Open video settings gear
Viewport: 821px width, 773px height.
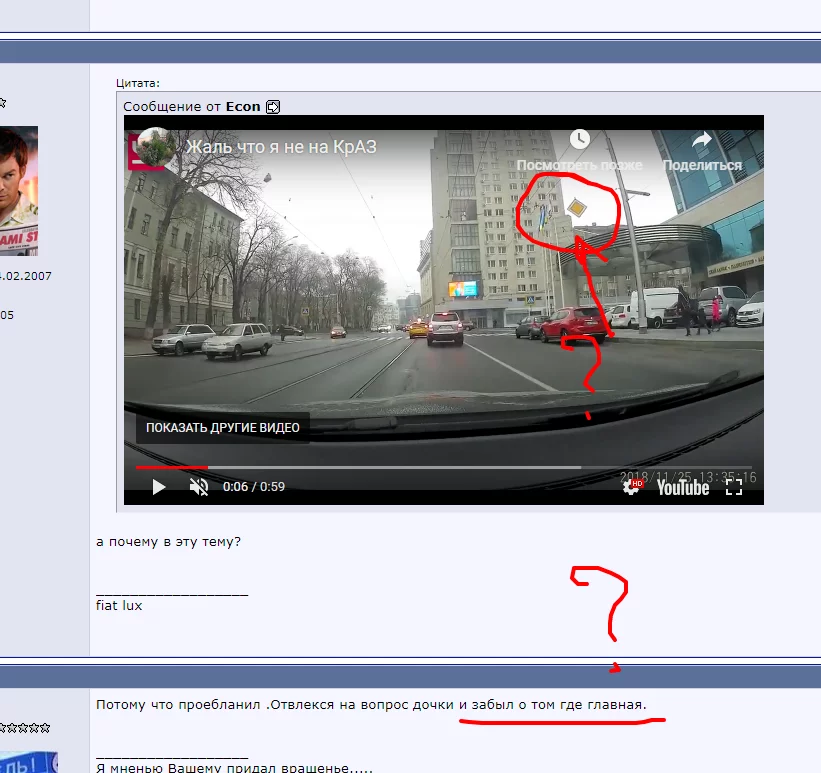click(631, 487)
